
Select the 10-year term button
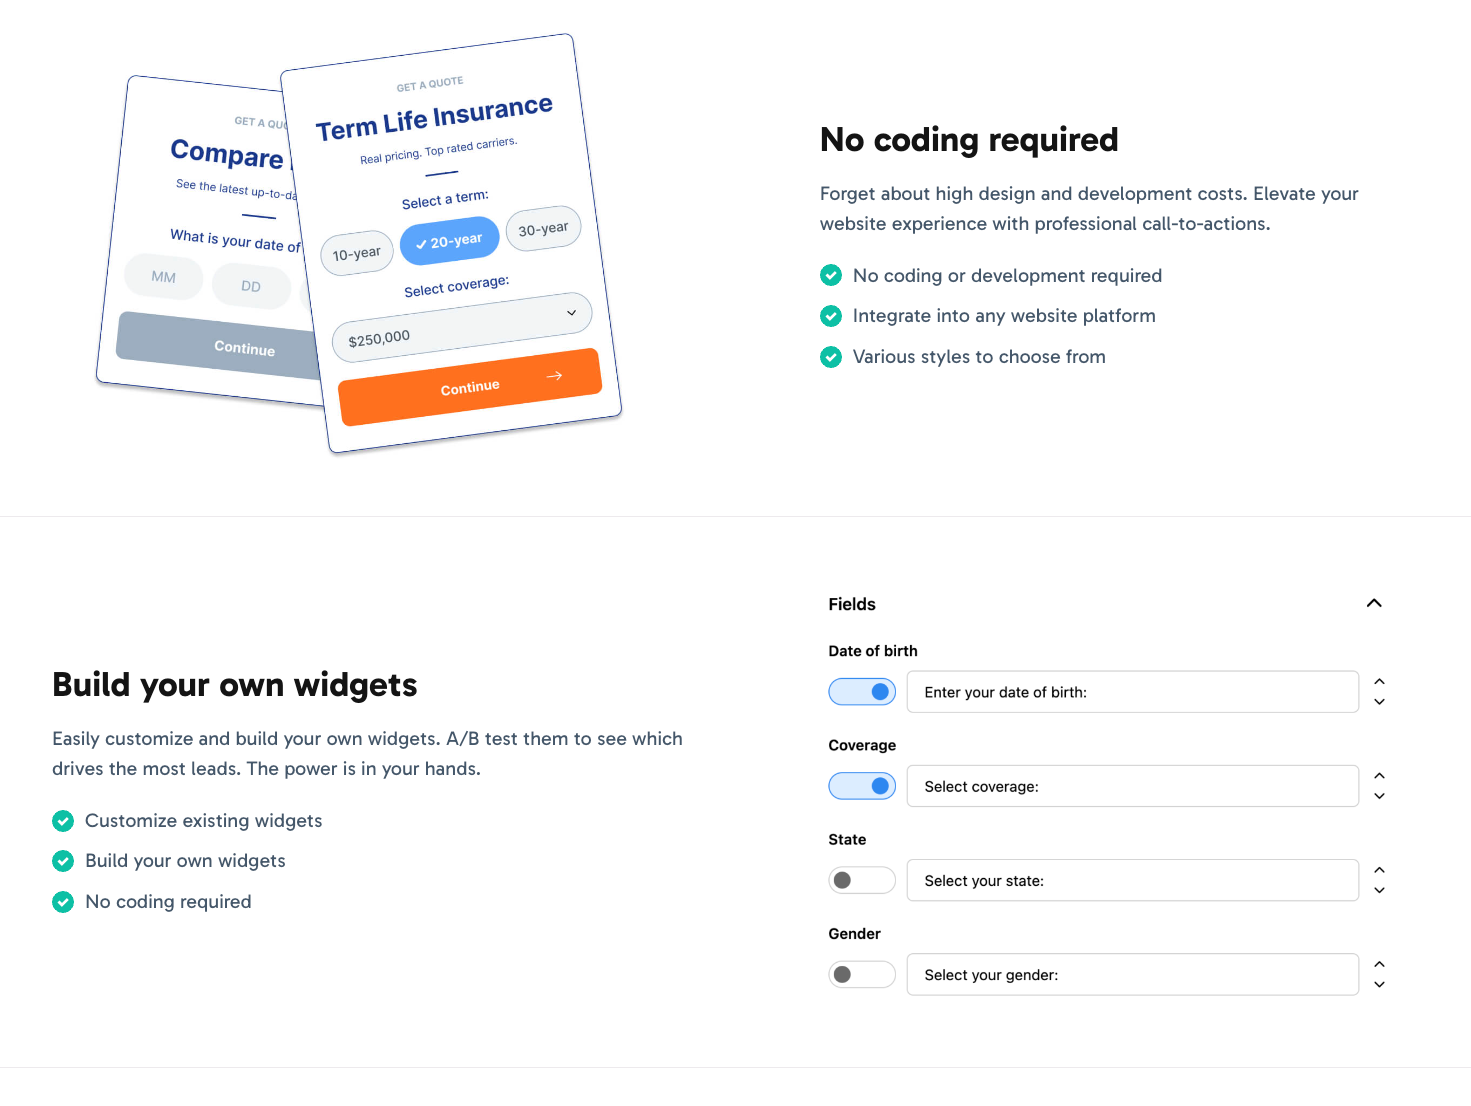coord(356,253)
